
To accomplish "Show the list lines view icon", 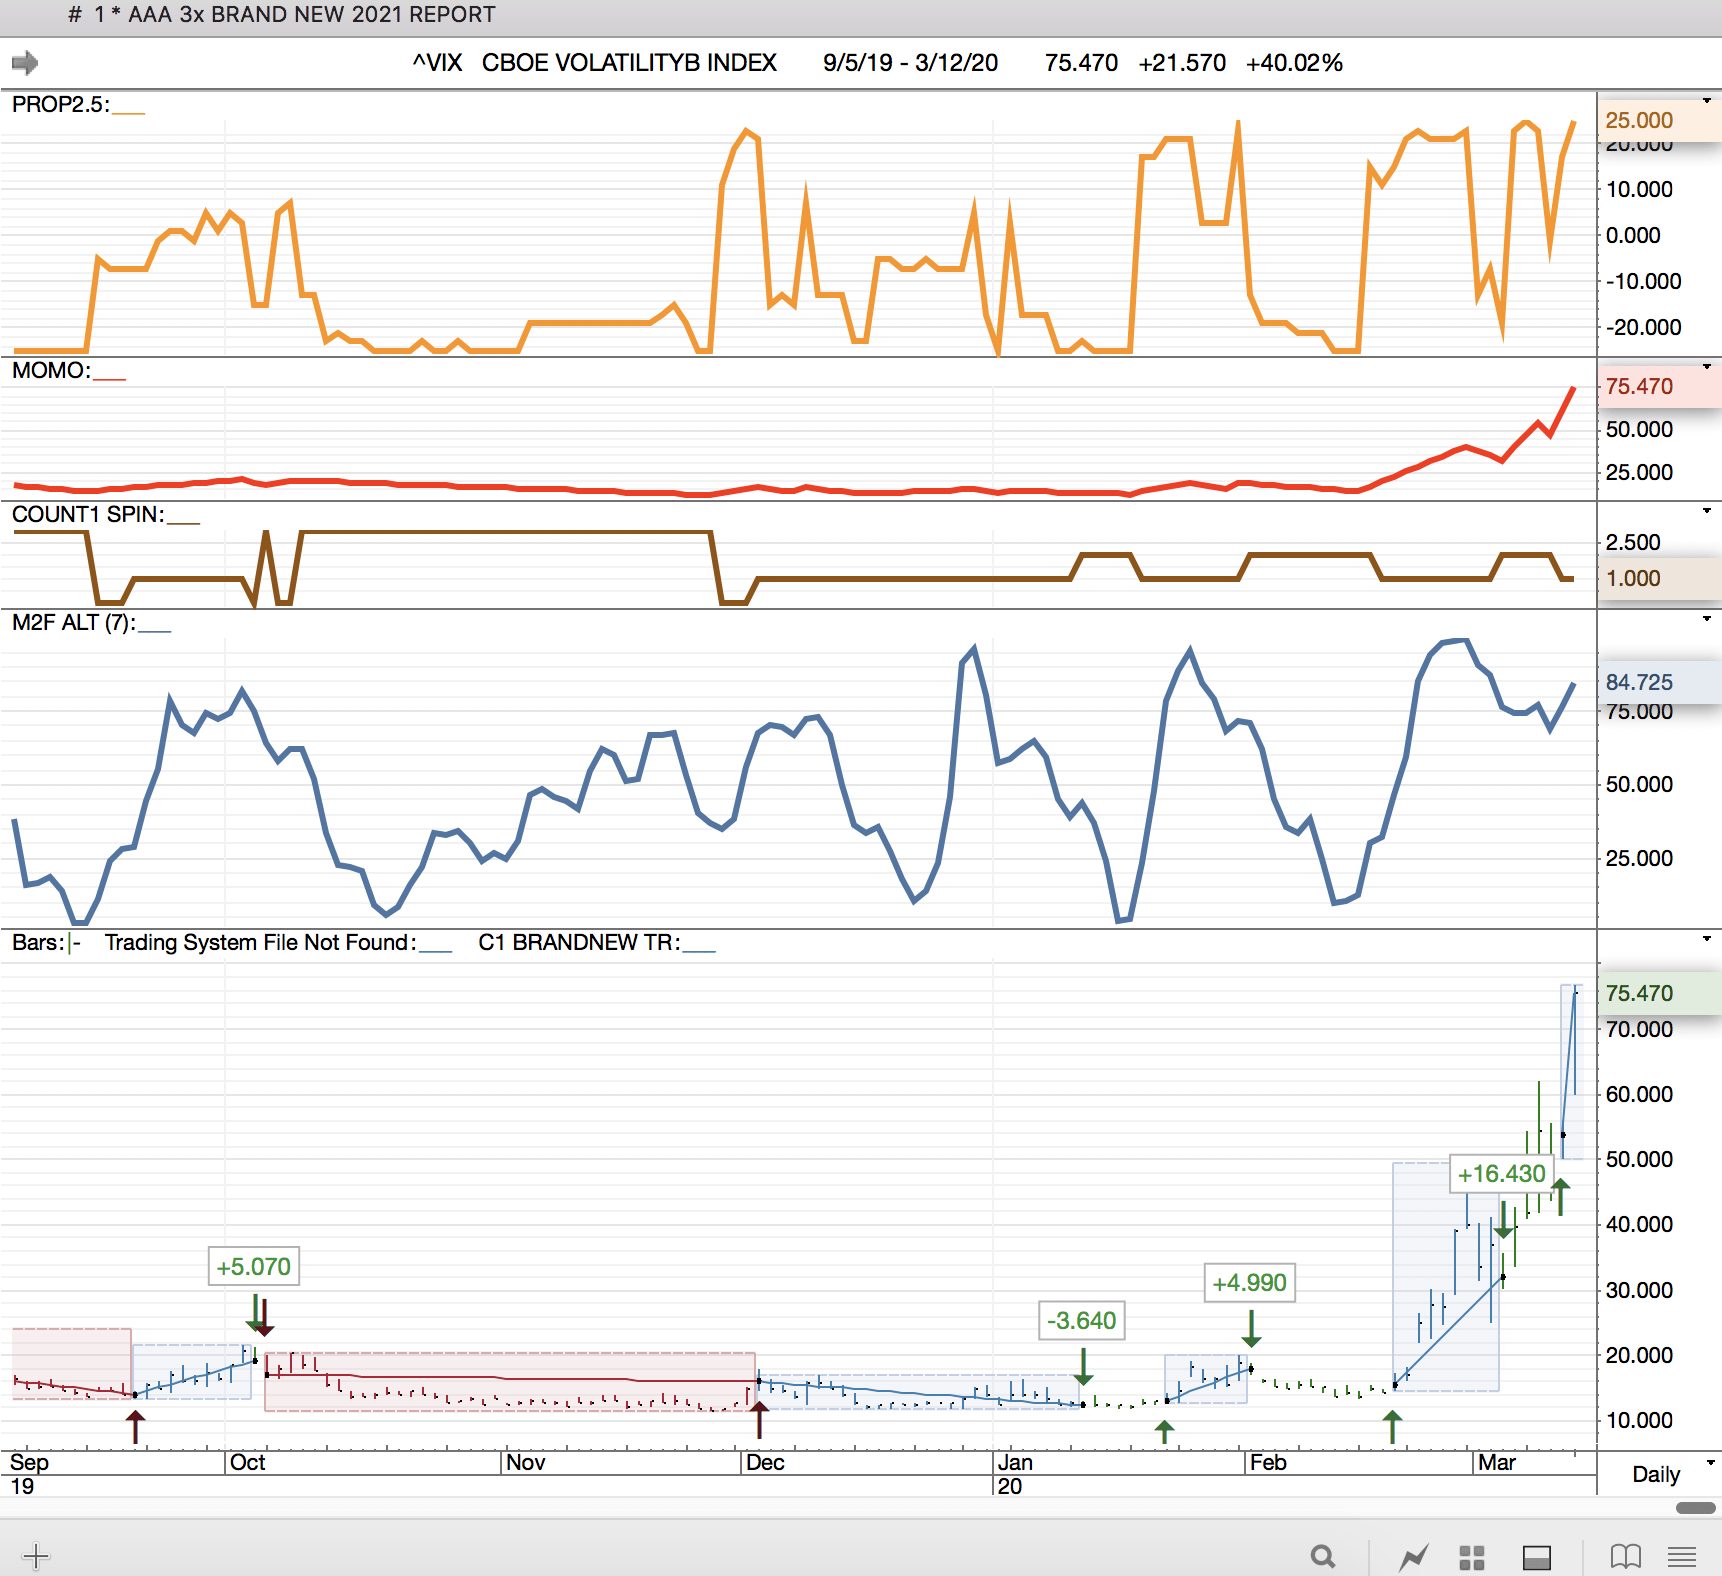I will 1682,1556.
